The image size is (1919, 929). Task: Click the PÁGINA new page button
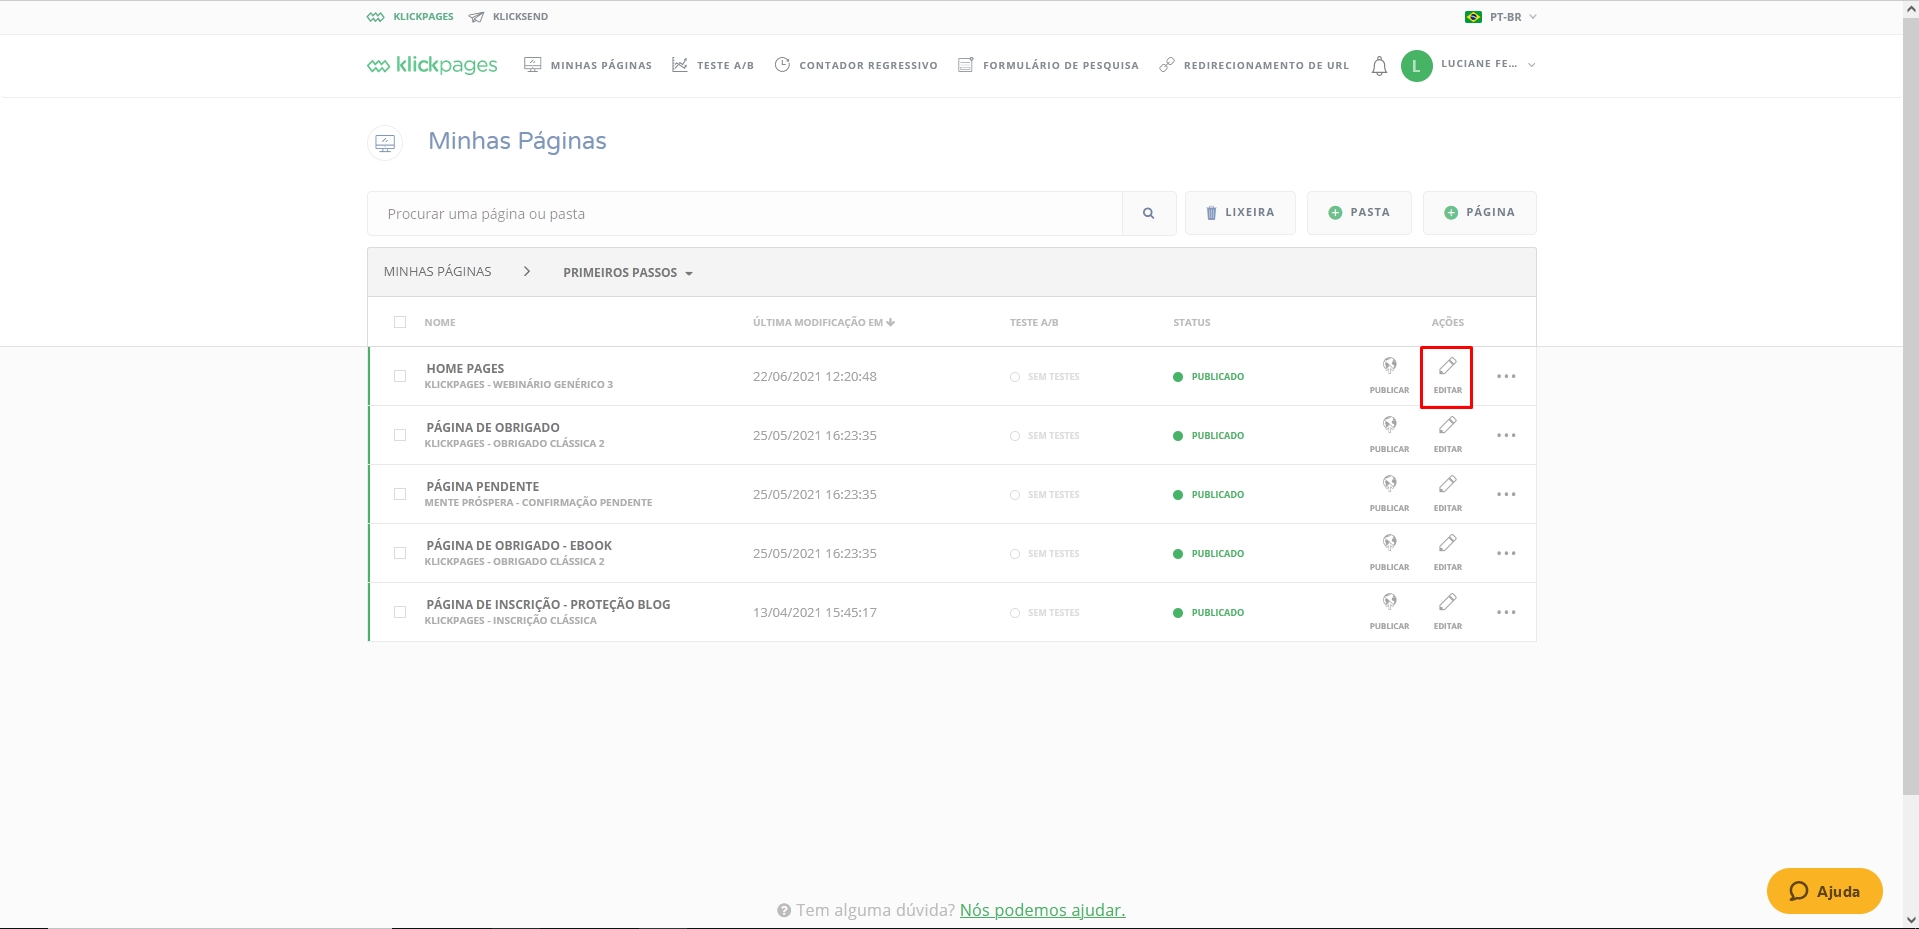[1480, 213]
